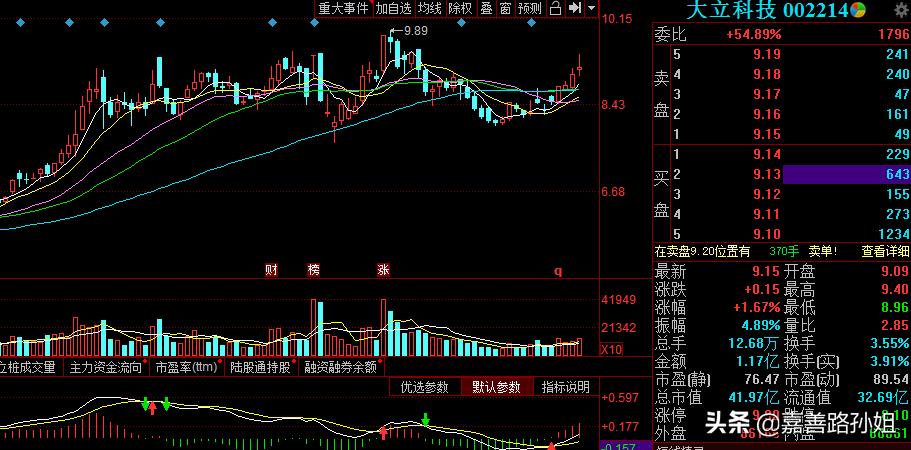Viewport: 911px width, 450px height.
Task: Click the 财 event marker under the chart
Action: [x=271, y=270]
